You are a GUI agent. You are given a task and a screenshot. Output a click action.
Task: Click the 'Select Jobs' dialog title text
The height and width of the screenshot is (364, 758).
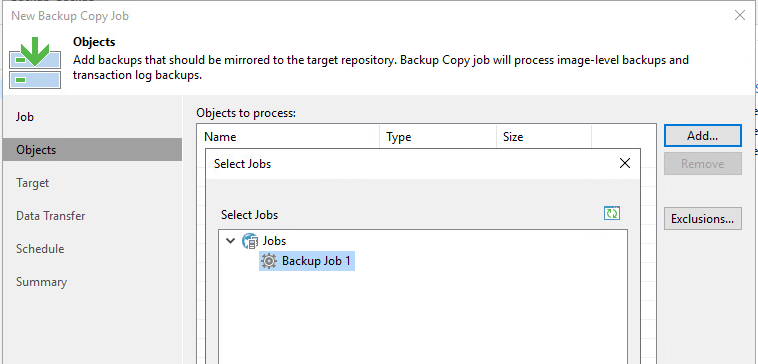click(242, 163)
